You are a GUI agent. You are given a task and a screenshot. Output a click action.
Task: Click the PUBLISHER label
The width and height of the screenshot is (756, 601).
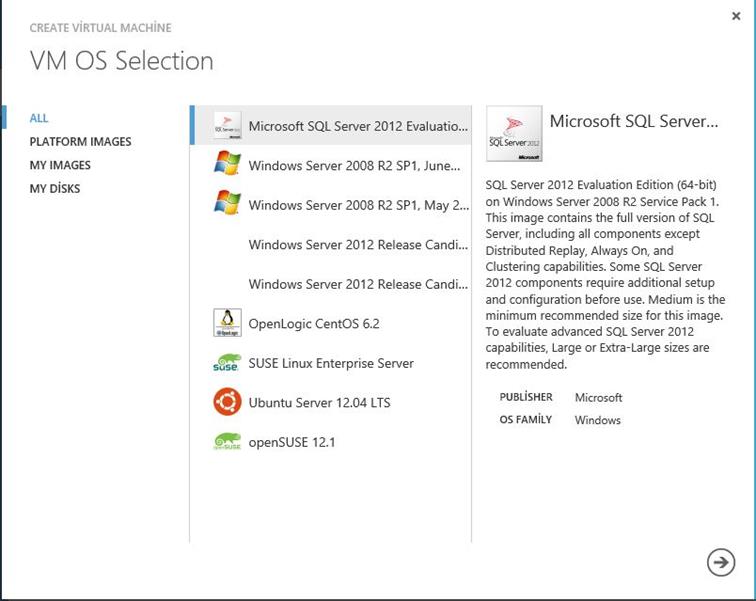pos(526,397)
